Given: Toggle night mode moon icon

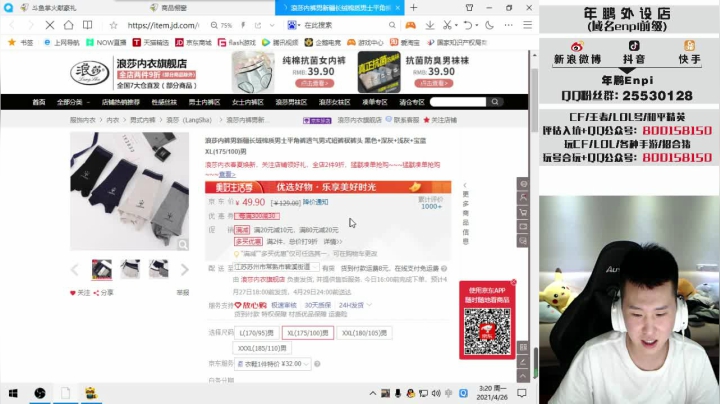Looking at the screenshot, I should click(489, 25).
